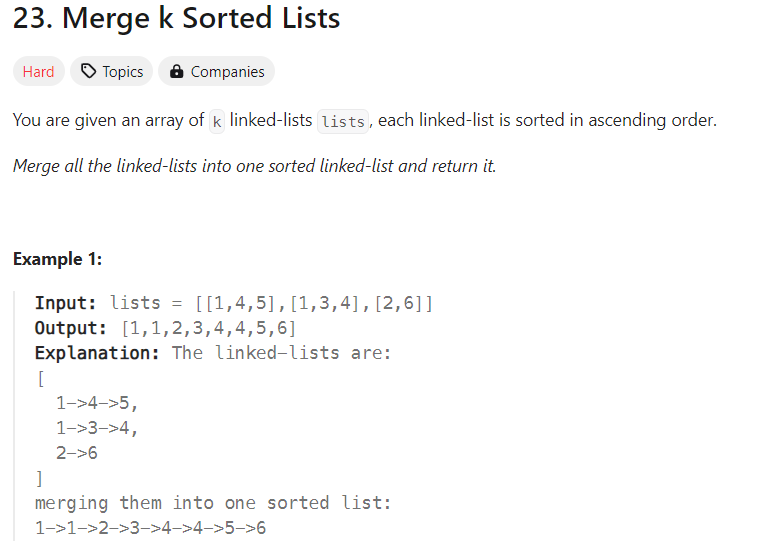Click the lock icon beside Companies
The image size is (782, 552).
click(177, 72)
